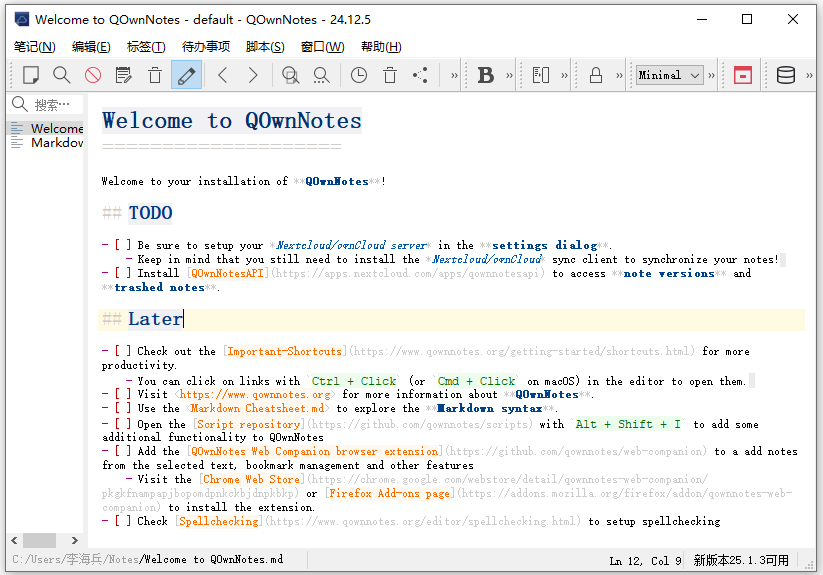
Task: Click the note search input field
Action: coord(55,105)
